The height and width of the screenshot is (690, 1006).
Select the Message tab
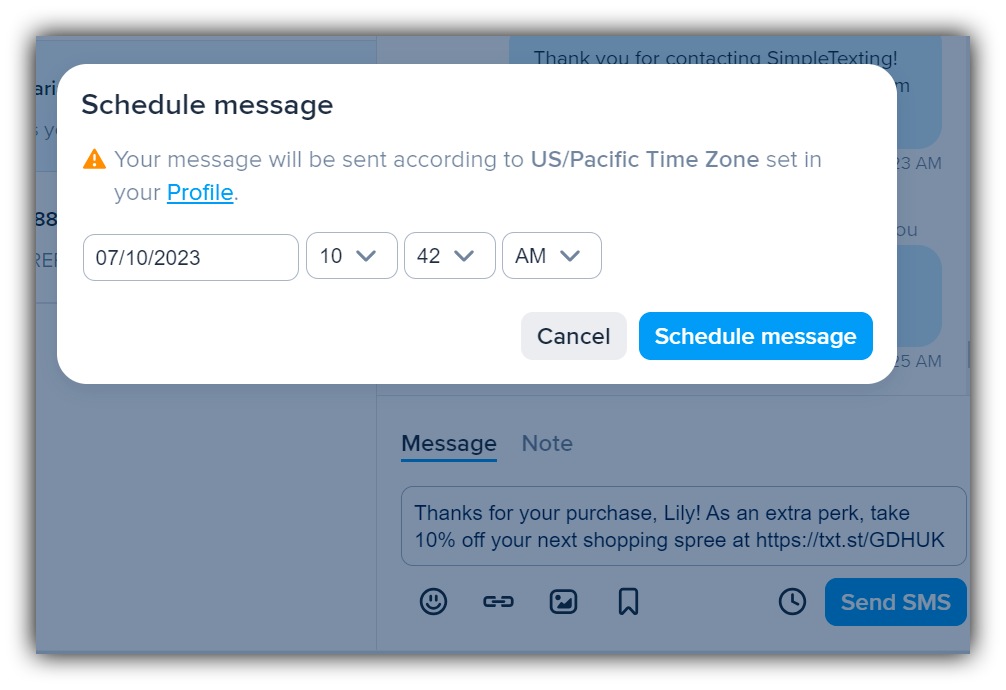[447, 443]
